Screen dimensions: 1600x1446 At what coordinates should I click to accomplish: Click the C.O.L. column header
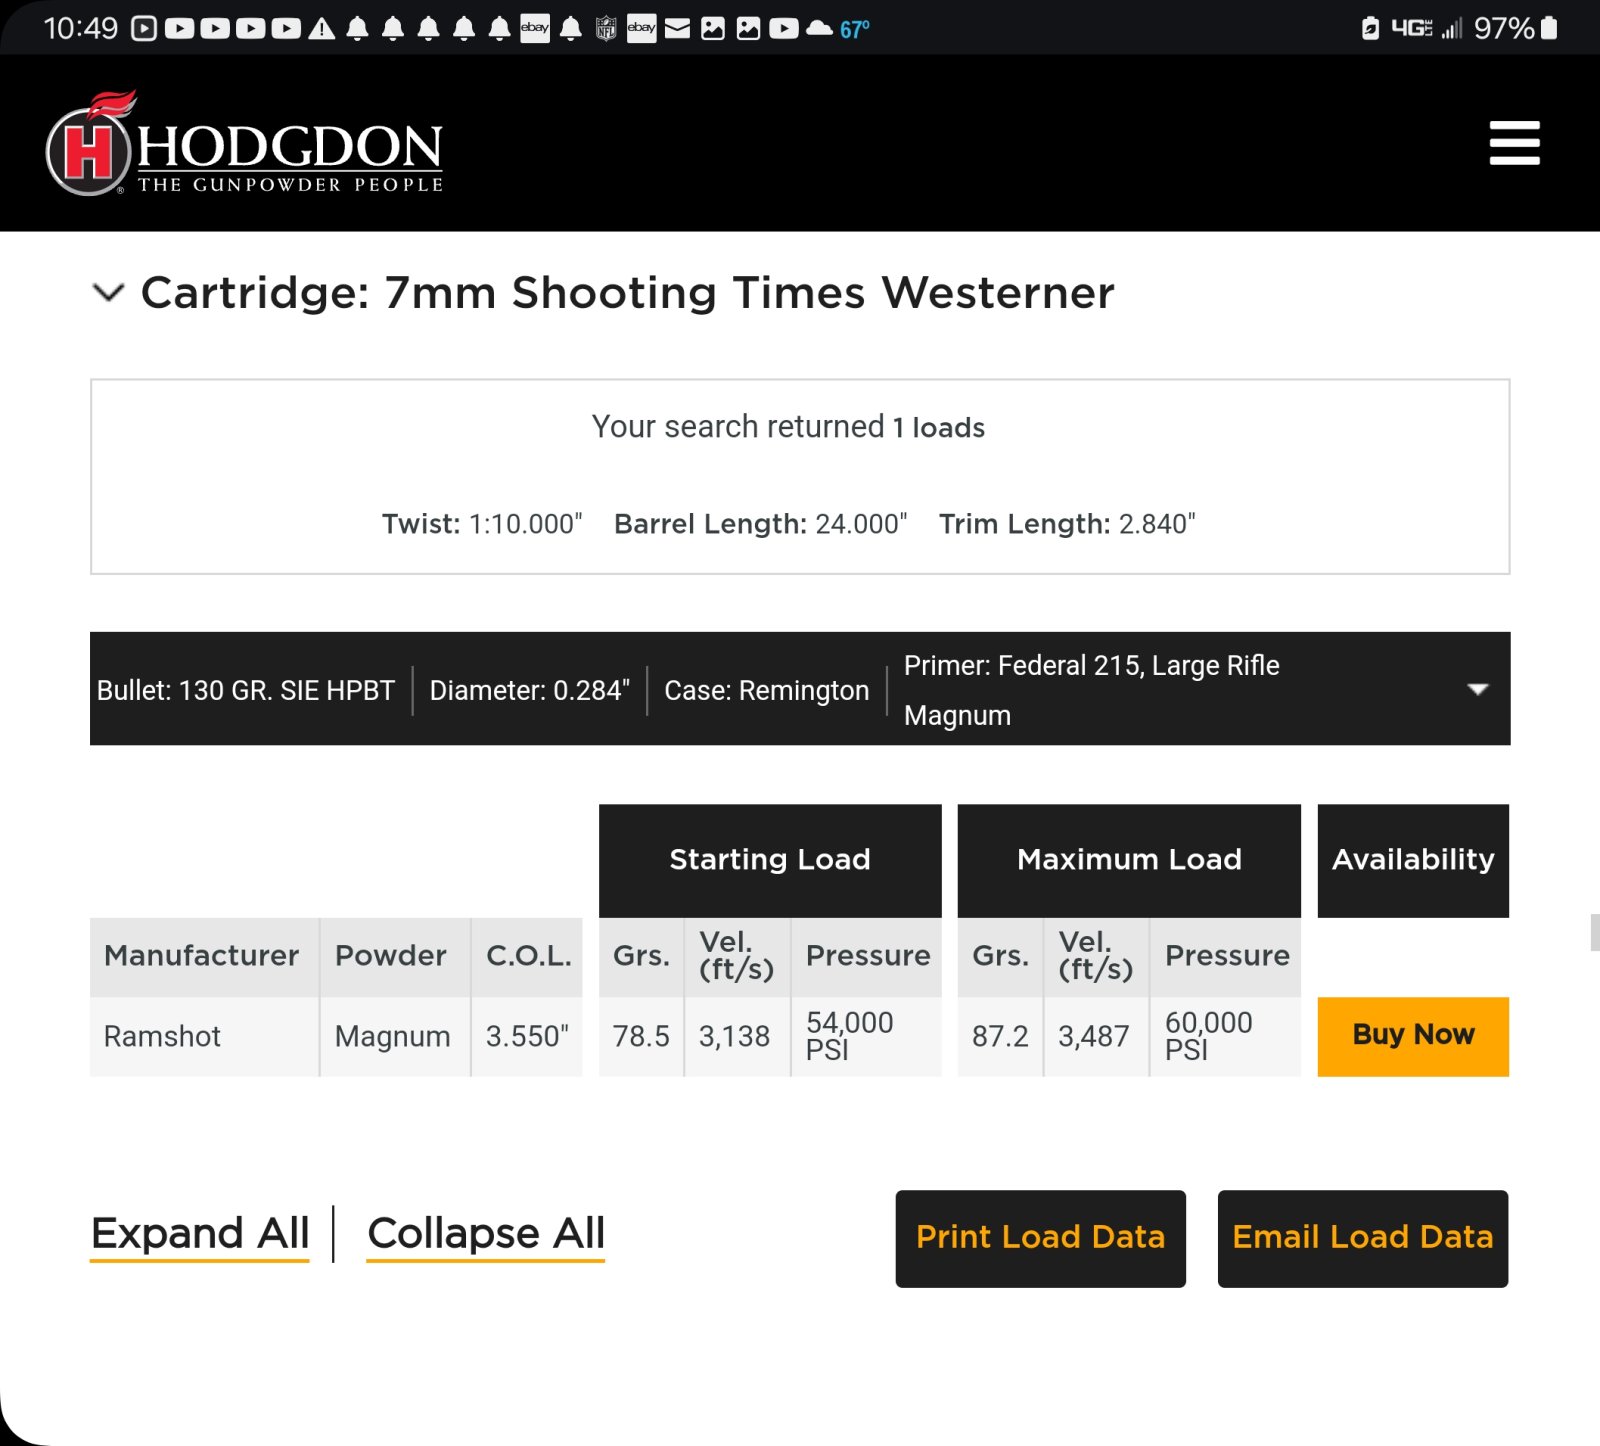(x=527, y=957)
